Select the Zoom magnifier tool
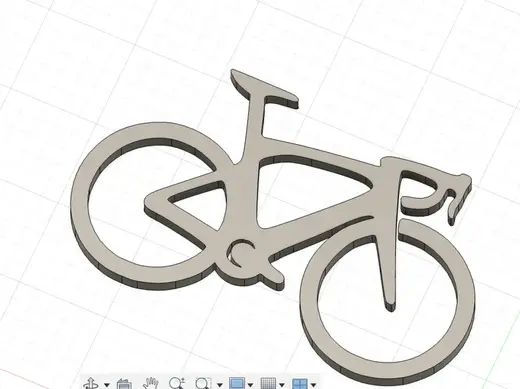Image resolution: width=520 pixels, height=389 pixels. click(177, 383)
